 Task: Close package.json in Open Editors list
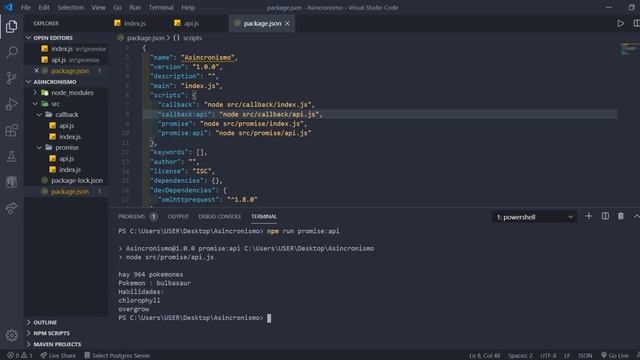pyautogui.click(x=37, y=71)
